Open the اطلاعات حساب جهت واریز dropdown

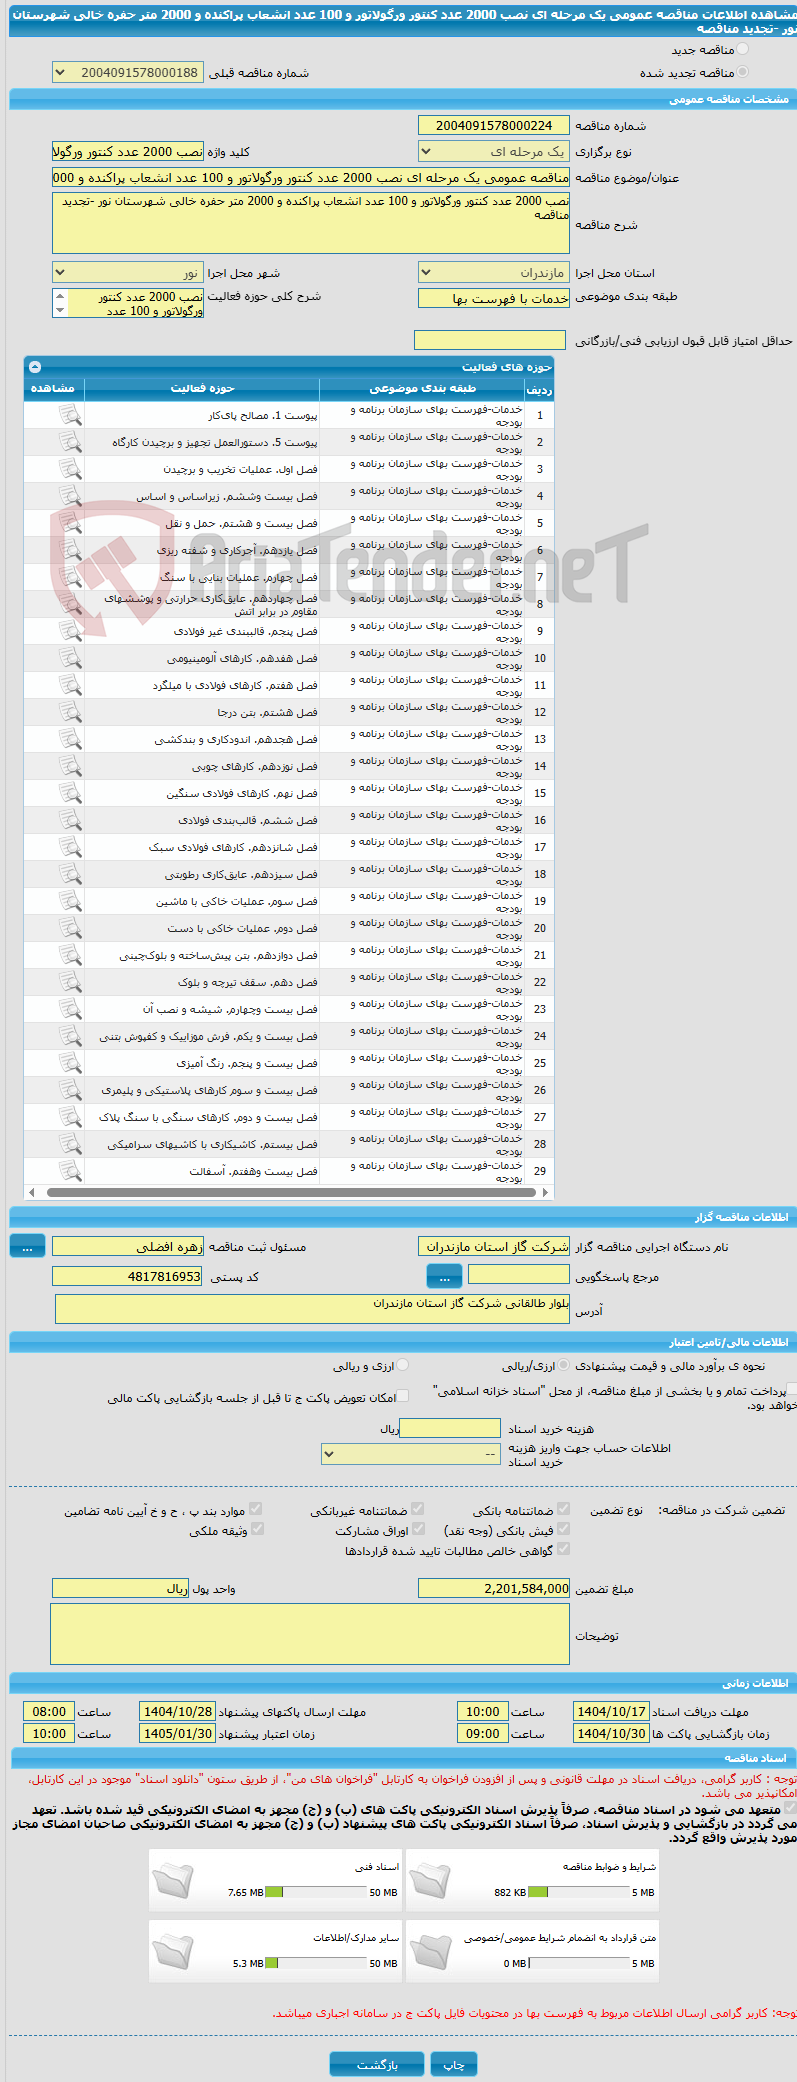pos(411,1455)
